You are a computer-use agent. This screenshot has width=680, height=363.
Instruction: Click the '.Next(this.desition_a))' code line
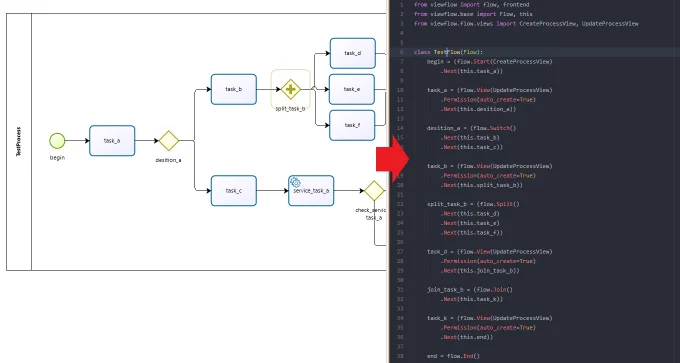click(x=478, y=109)
